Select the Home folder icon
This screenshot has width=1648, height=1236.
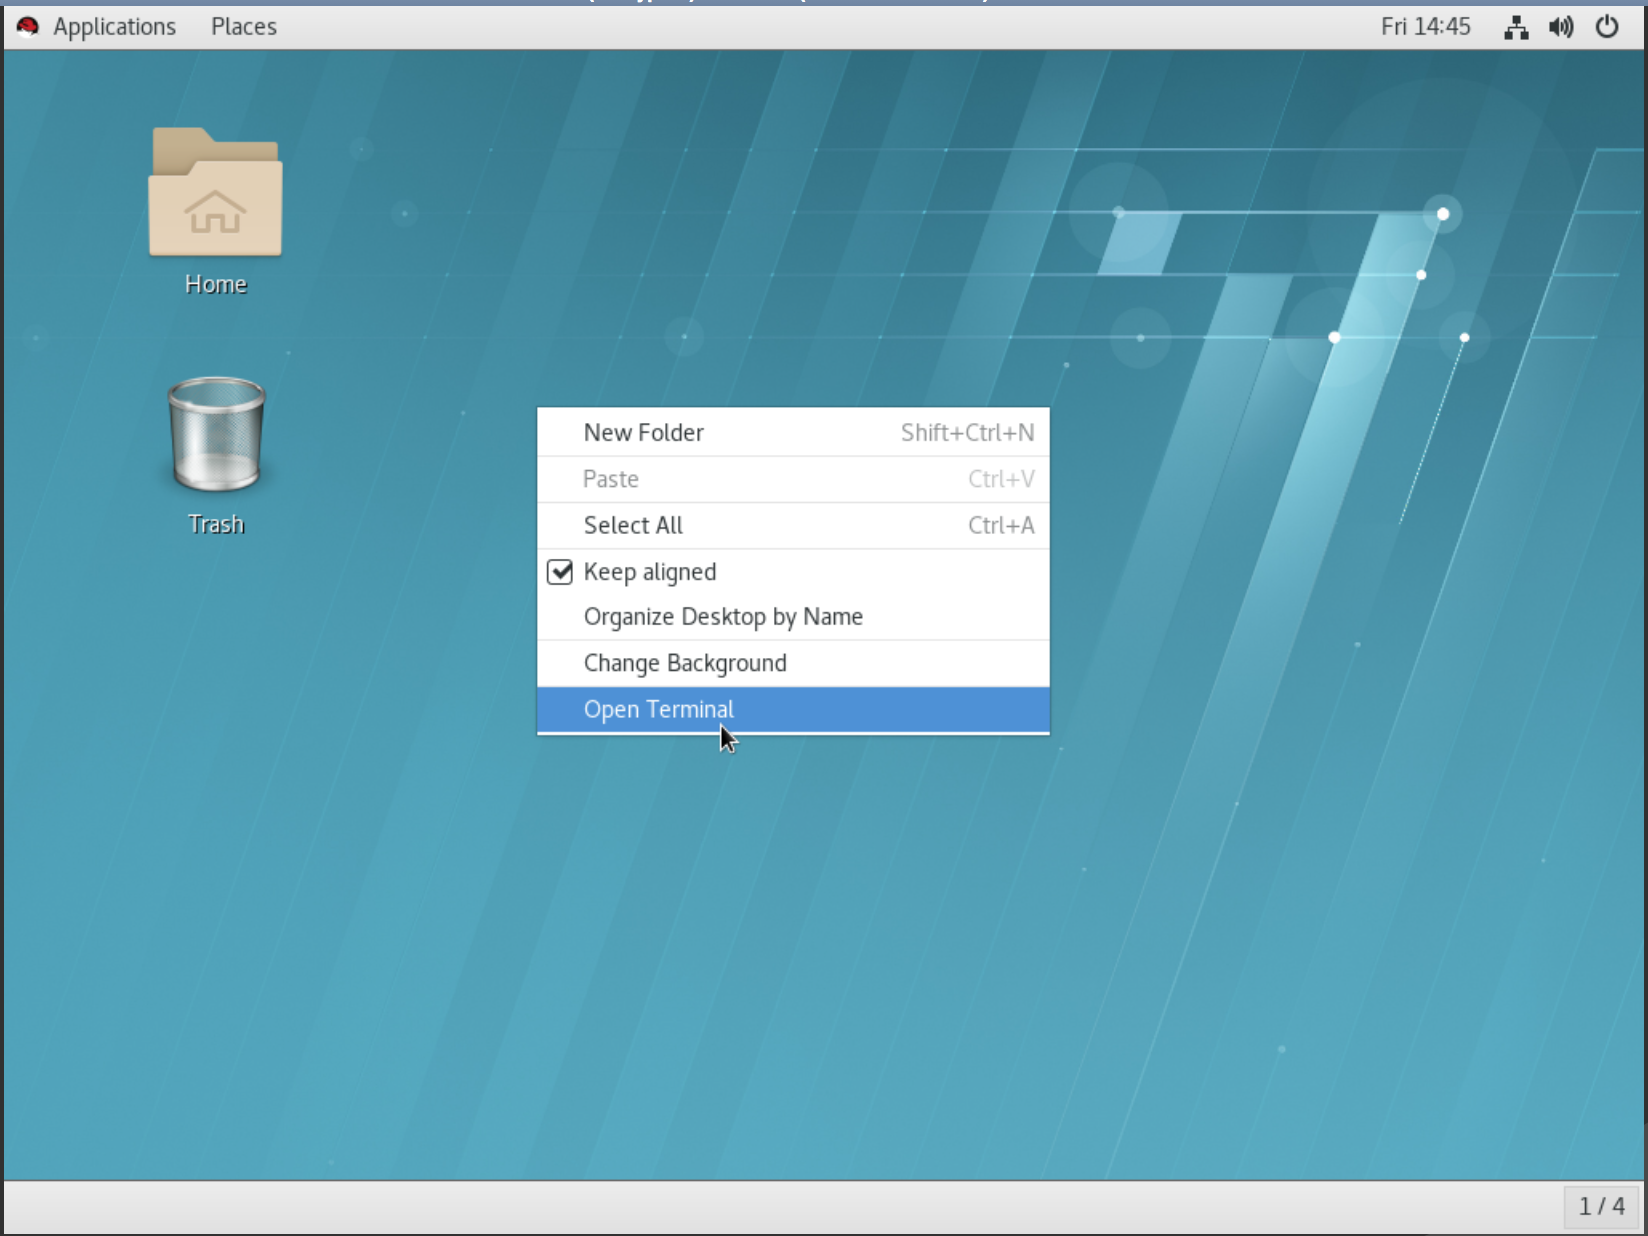(x=215, y=193)
